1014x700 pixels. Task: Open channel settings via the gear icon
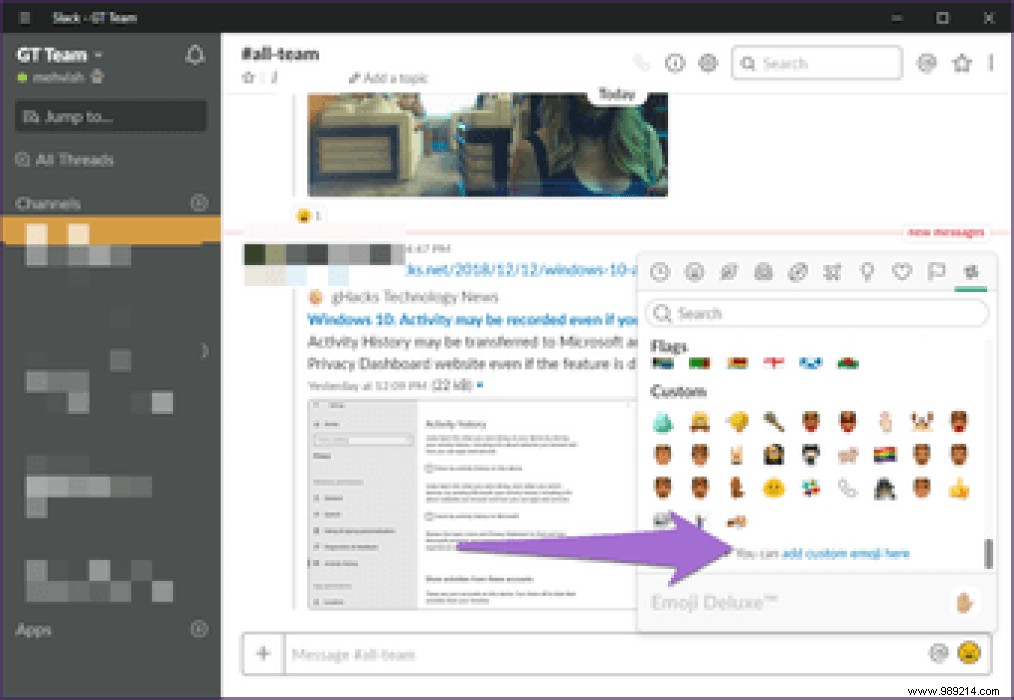(708, 62)
